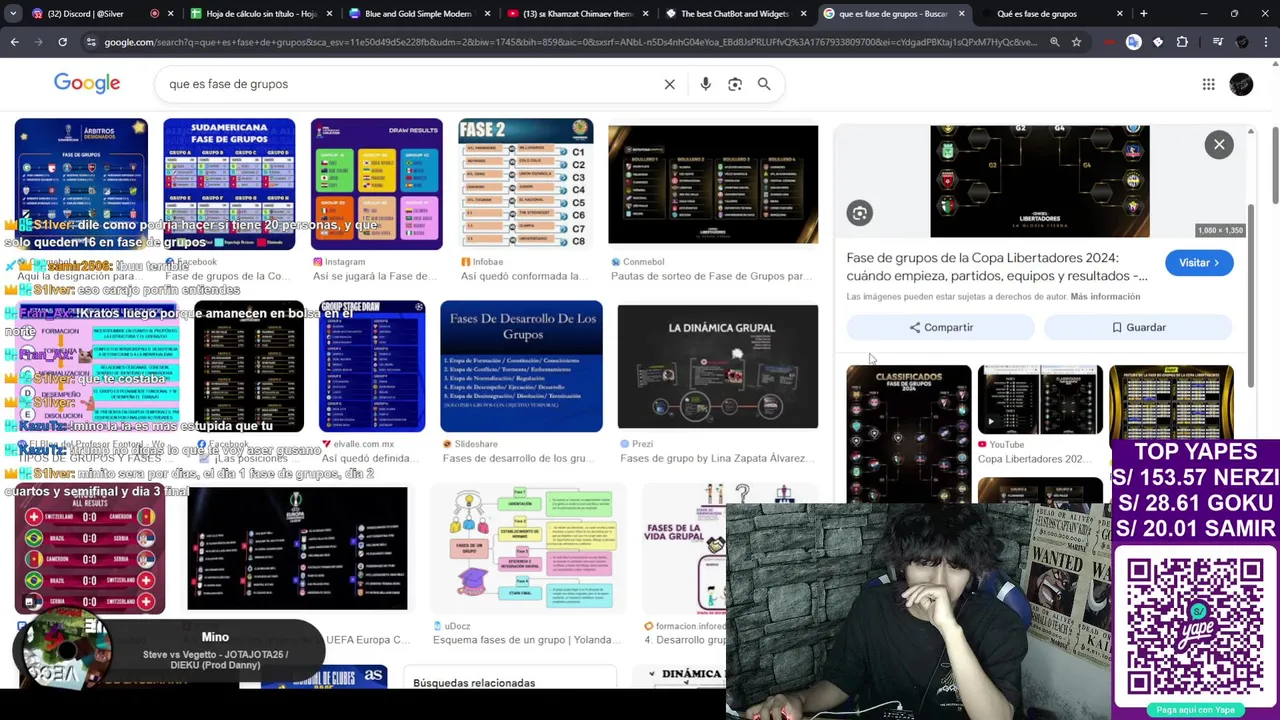Open the Chrome three-dot menu

[x=1265, y=42]
